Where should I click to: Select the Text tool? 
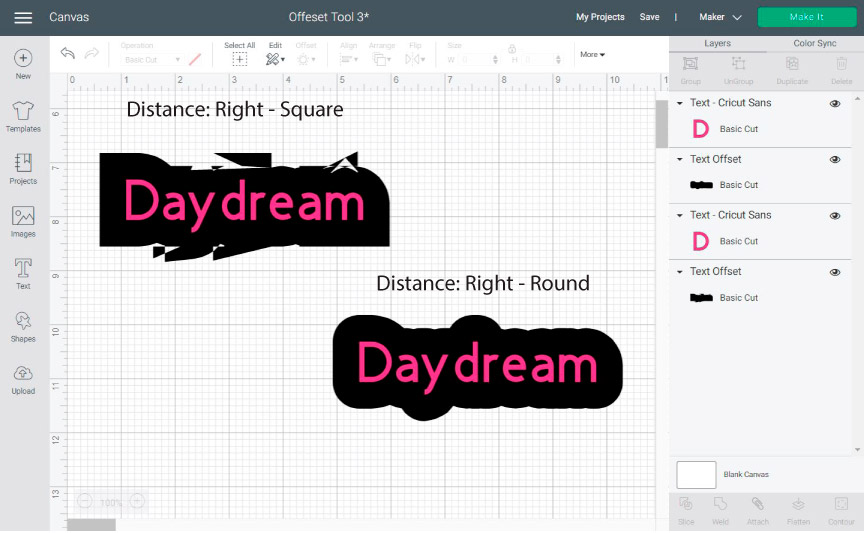(23, 269)
